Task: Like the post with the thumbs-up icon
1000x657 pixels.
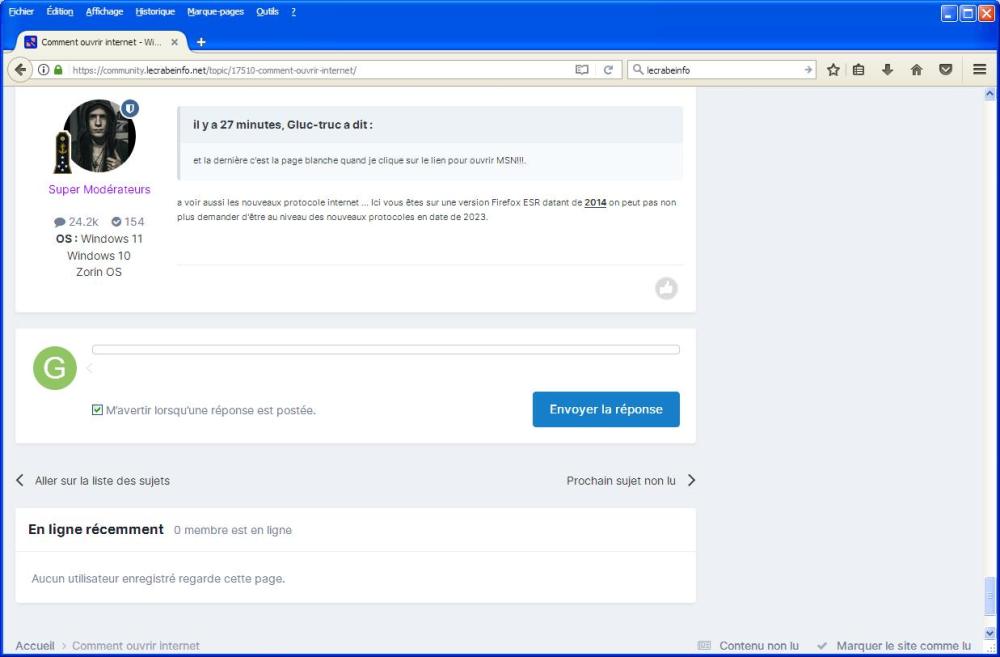Action: tap(666, 289)
